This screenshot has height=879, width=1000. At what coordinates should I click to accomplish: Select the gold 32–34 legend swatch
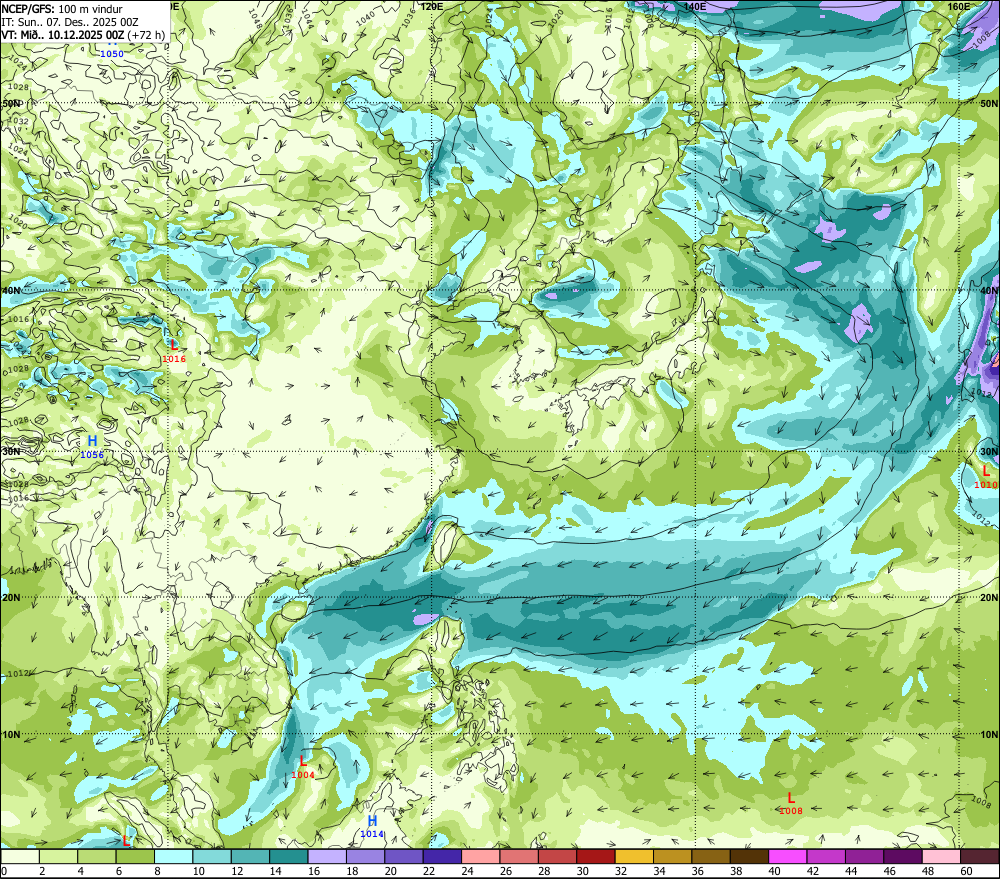634,857
